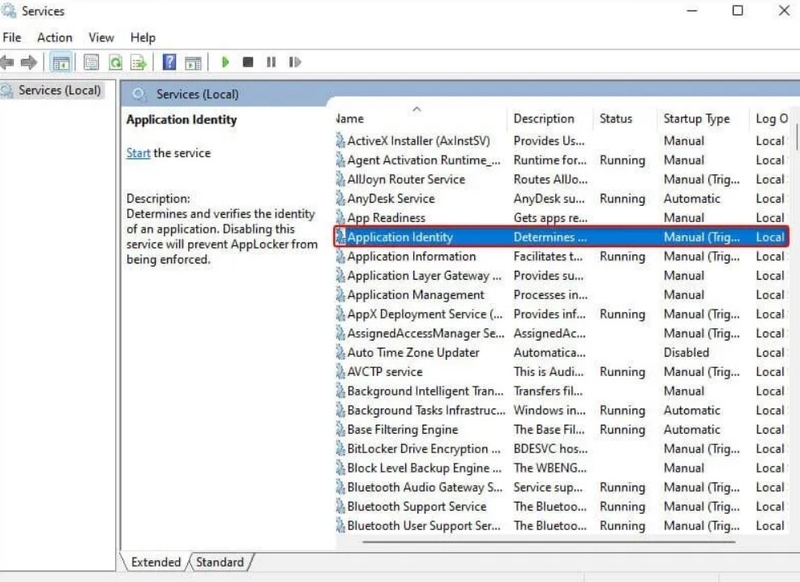Select the Agent Activation Runtime row

coord(561,160)
